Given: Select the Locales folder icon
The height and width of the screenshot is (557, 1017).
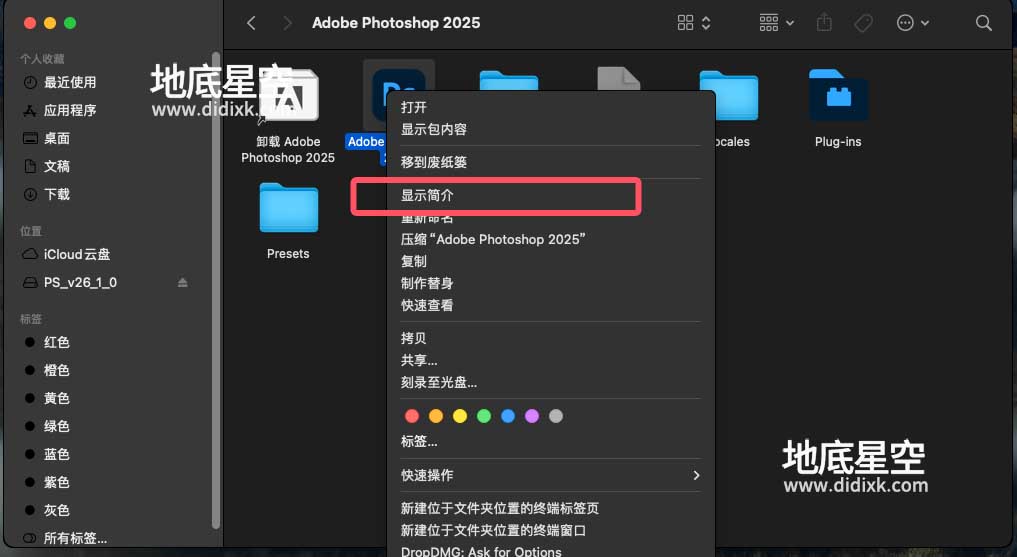Looking at the screenshot, I should (x=729, y=95).
